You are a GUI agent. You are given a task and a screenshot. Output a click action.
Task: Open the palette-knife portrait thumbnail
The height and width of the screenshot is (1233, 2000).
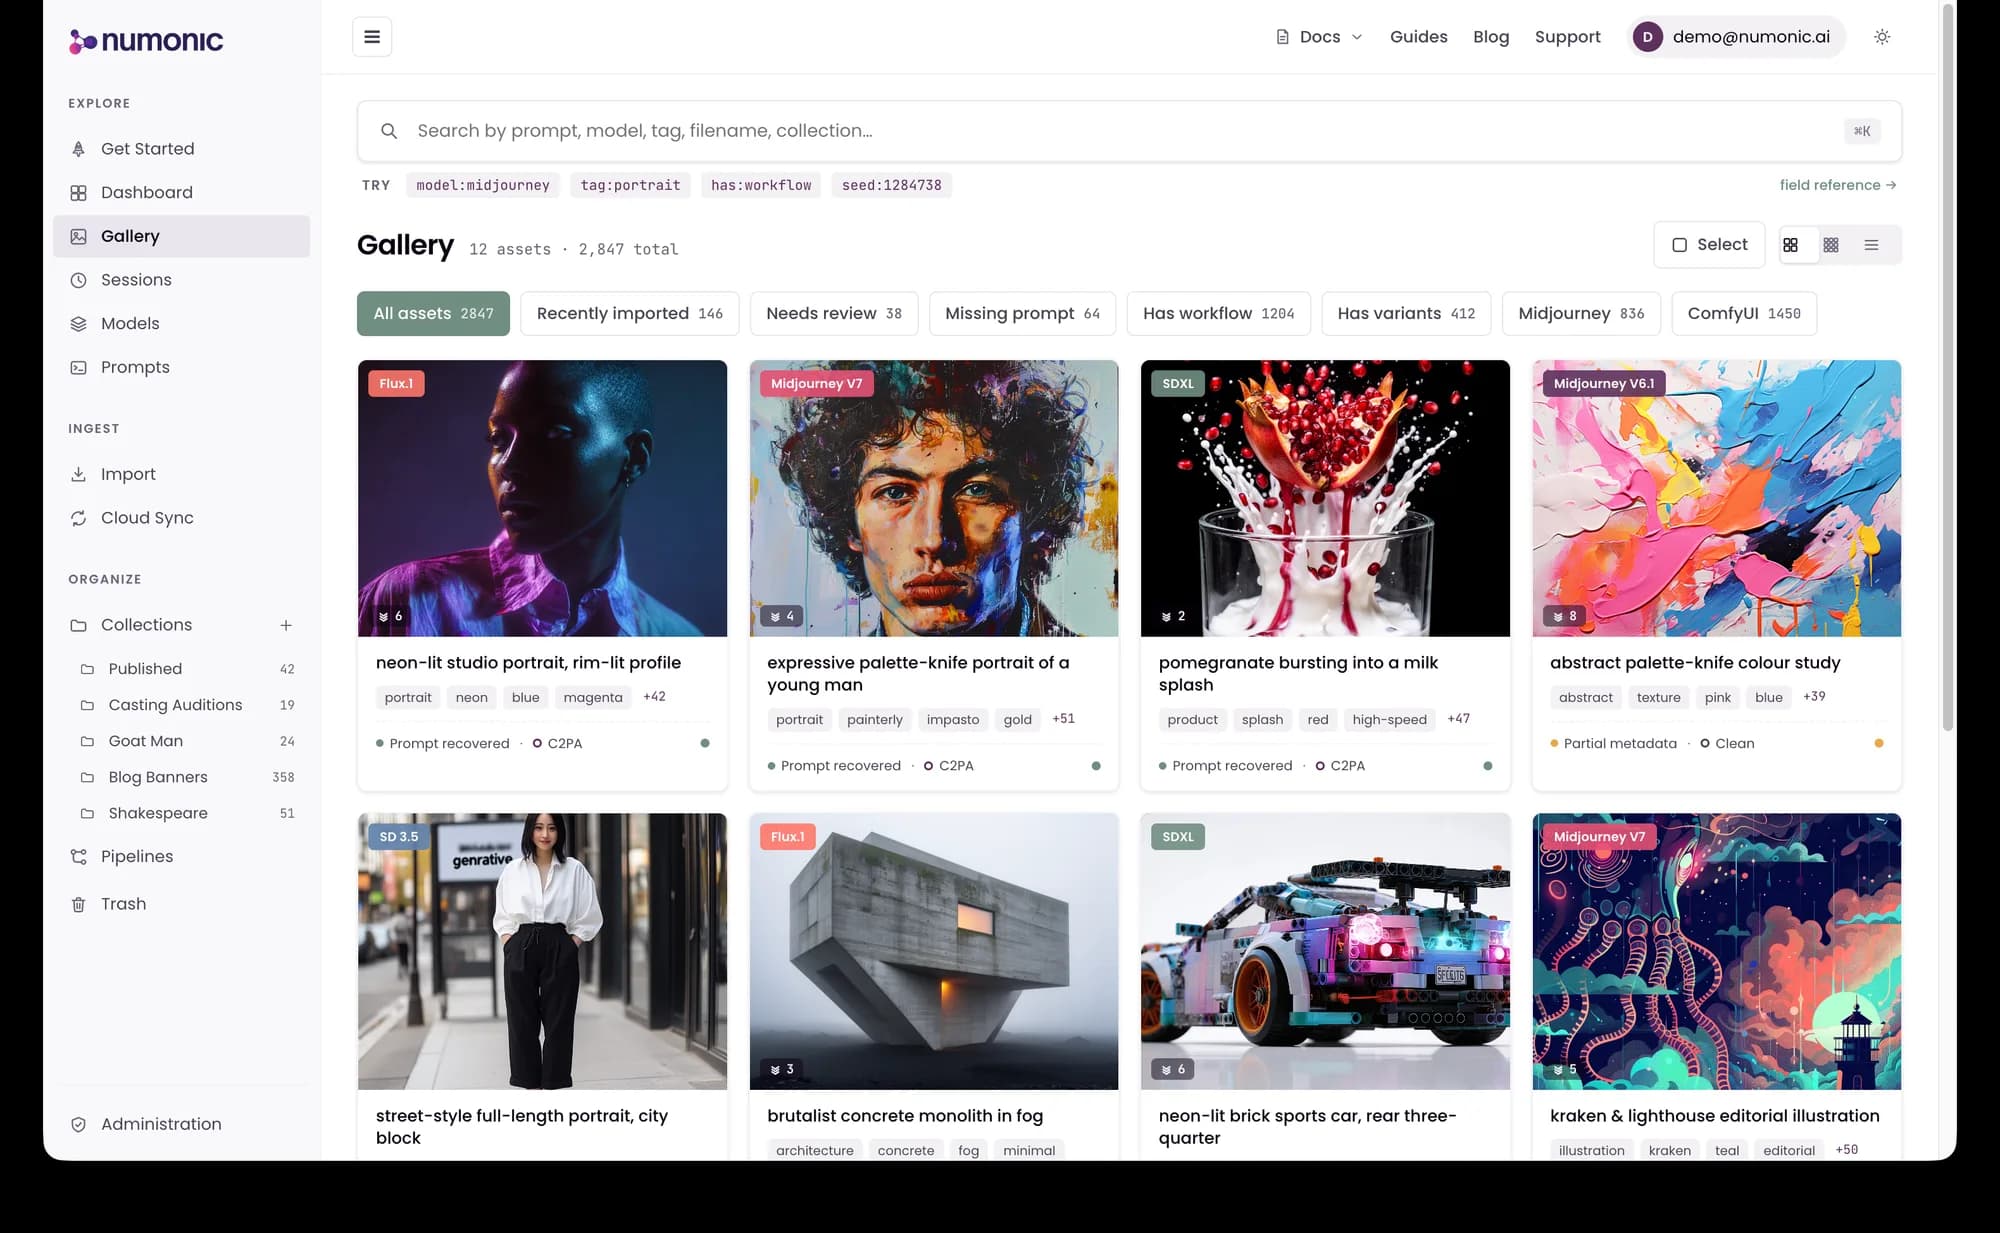coord(934,498)
